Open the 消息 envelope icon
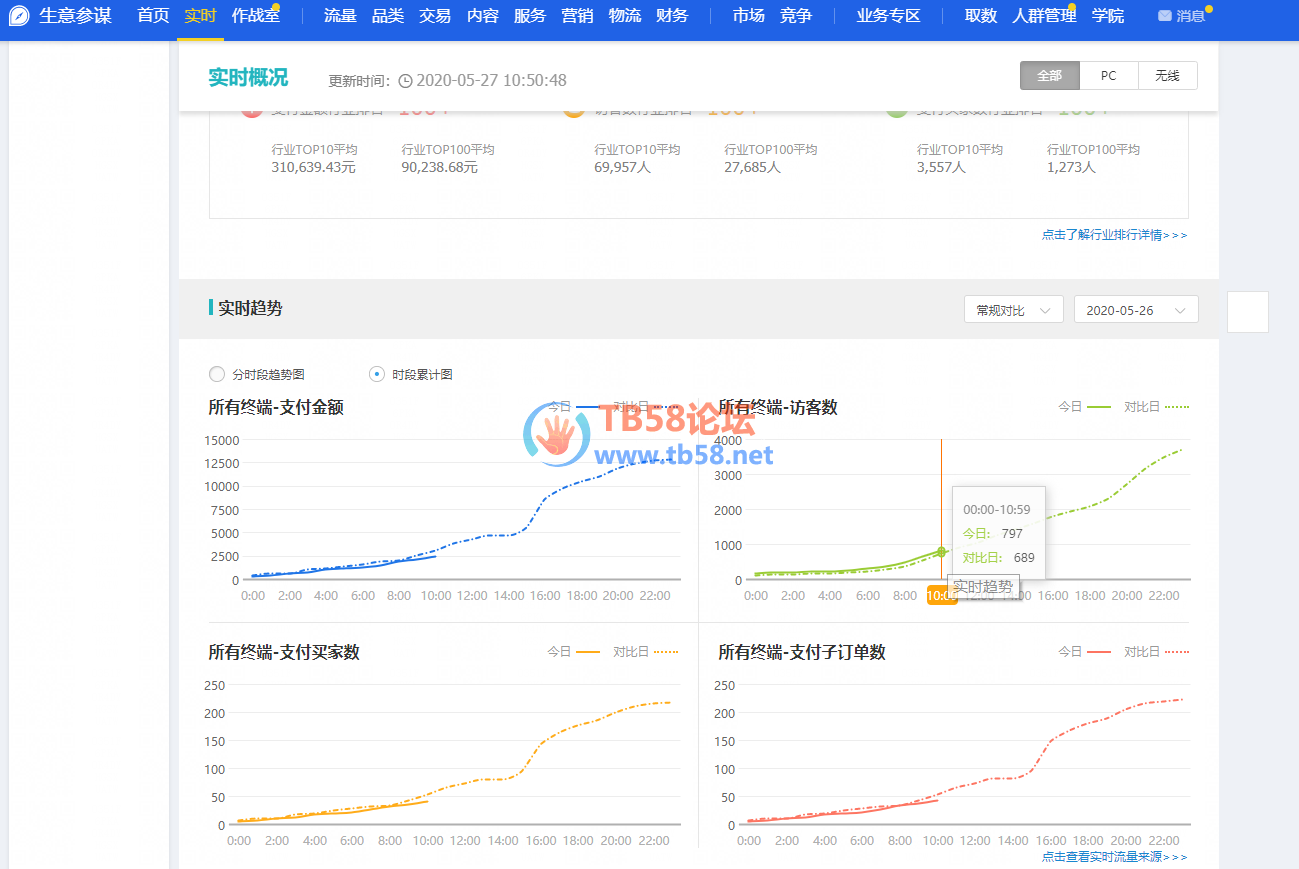Viewport: 1299px width, 869px height. coord(1164,16)
